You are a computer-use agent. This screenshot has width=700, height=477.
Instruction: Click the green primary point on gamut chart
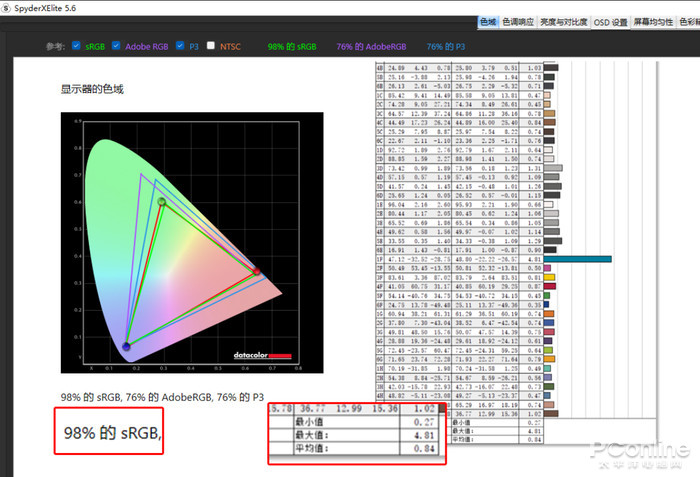pyautogui.click(x=162, y=202)
